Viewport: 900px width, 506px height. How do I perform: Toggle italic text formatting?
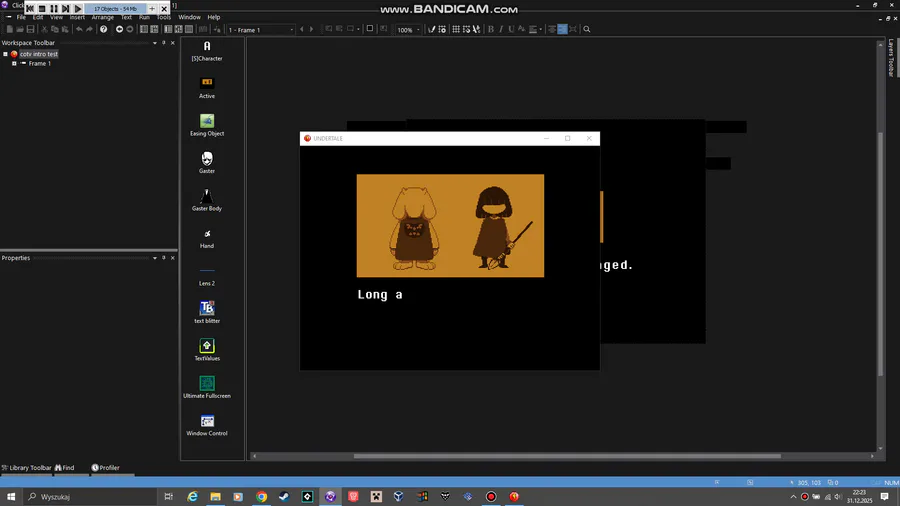coord(503,30)
